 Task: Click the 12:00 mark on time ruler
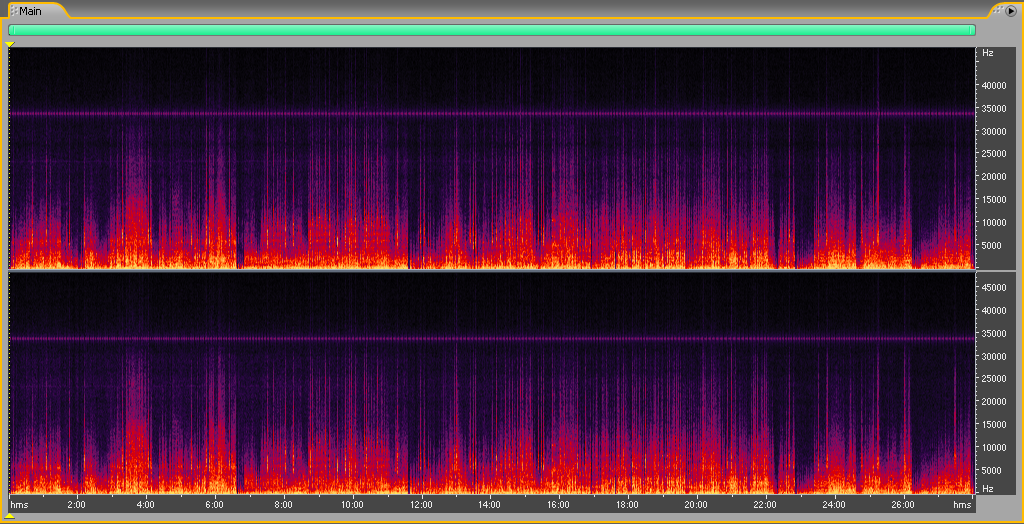coord(421,504)
